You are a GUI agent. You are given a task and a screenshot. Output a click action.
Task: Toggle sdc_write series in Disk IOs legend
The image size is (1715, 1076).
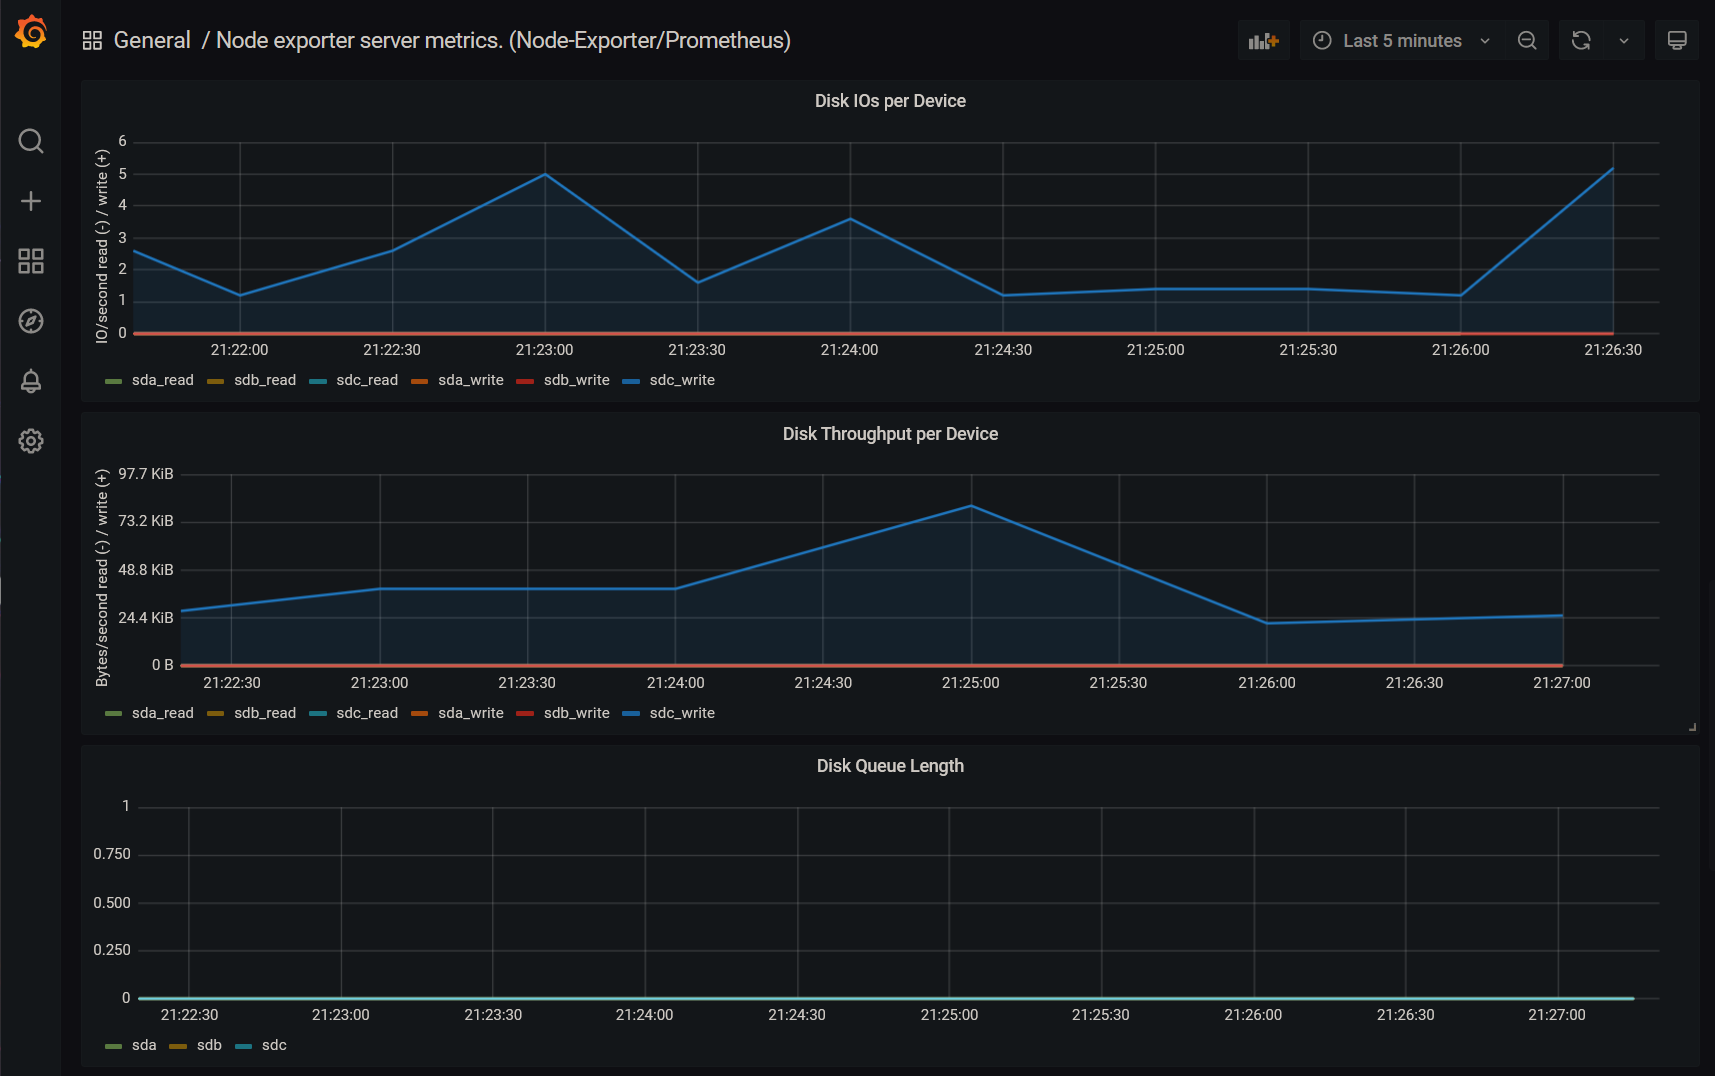coord(682,380)
